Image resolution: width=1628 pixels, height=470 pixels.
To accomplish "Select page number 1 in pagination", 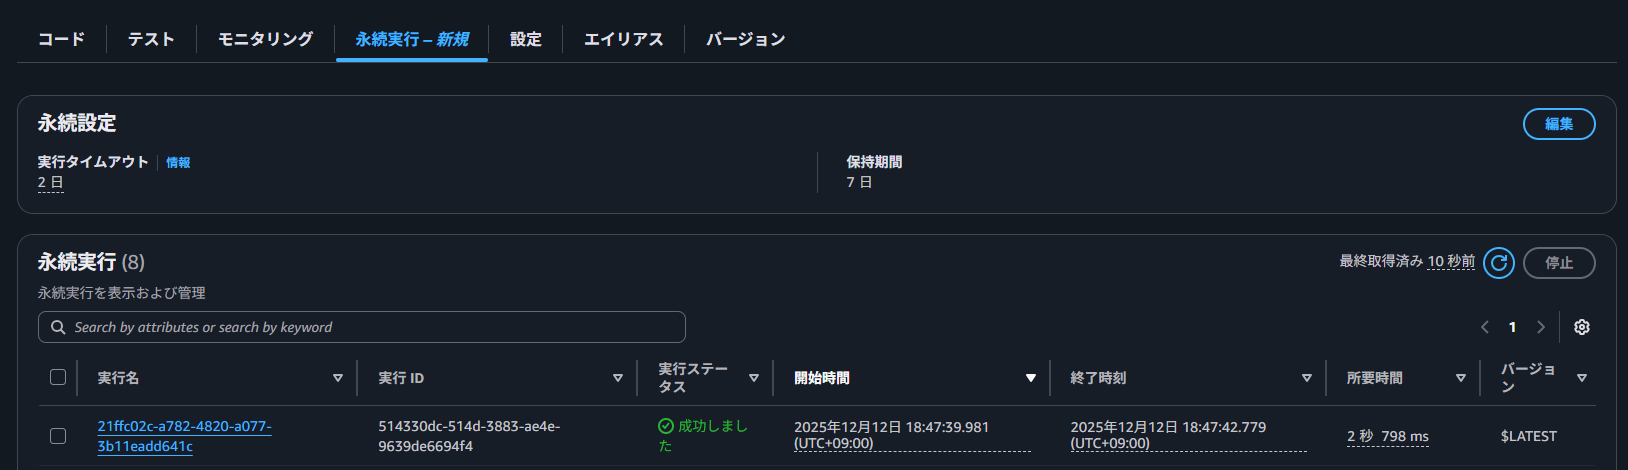I will 1512,327.
